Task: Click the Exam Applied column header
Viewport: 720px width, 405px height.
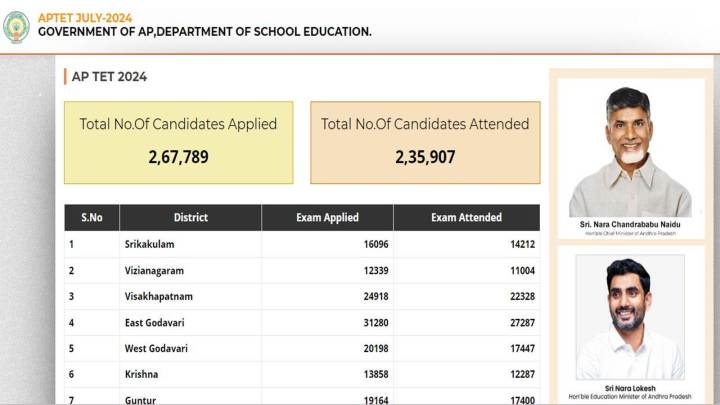Action: [327, 218]
